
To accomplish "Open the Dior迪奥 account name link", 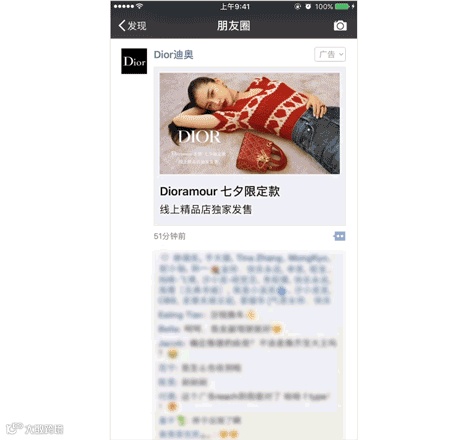I will coord(173,55).
